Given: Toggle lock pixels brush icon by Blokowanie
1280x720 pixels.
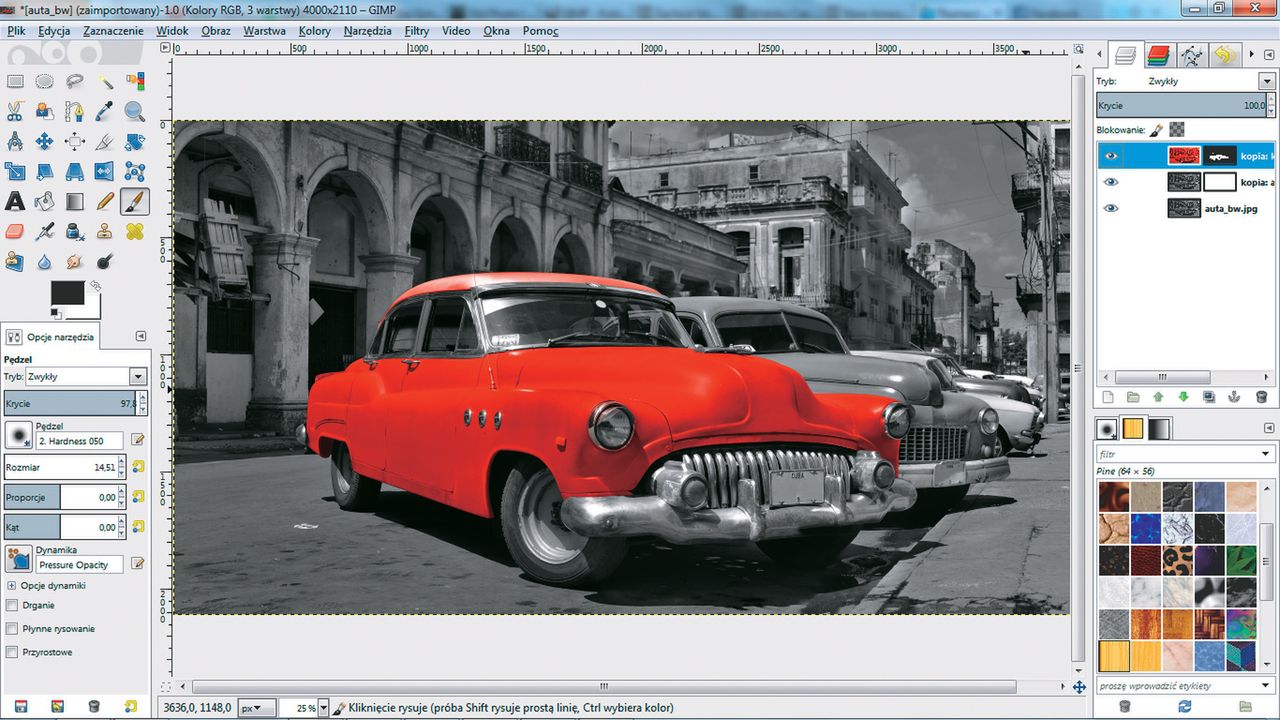Looking at the screenshot, I should click(x=1157, y=129).
